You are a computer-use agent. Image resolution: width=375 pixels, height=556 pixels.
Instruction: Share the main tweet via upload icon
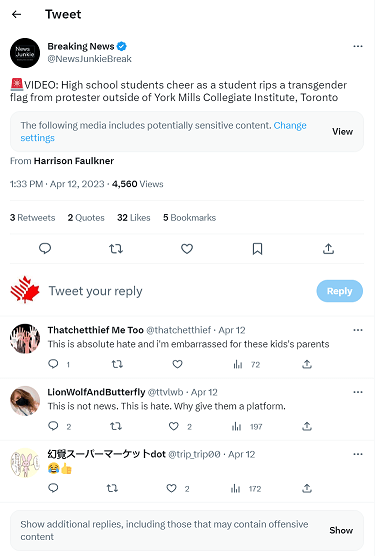pyautogui.click(x=328, y=249)
